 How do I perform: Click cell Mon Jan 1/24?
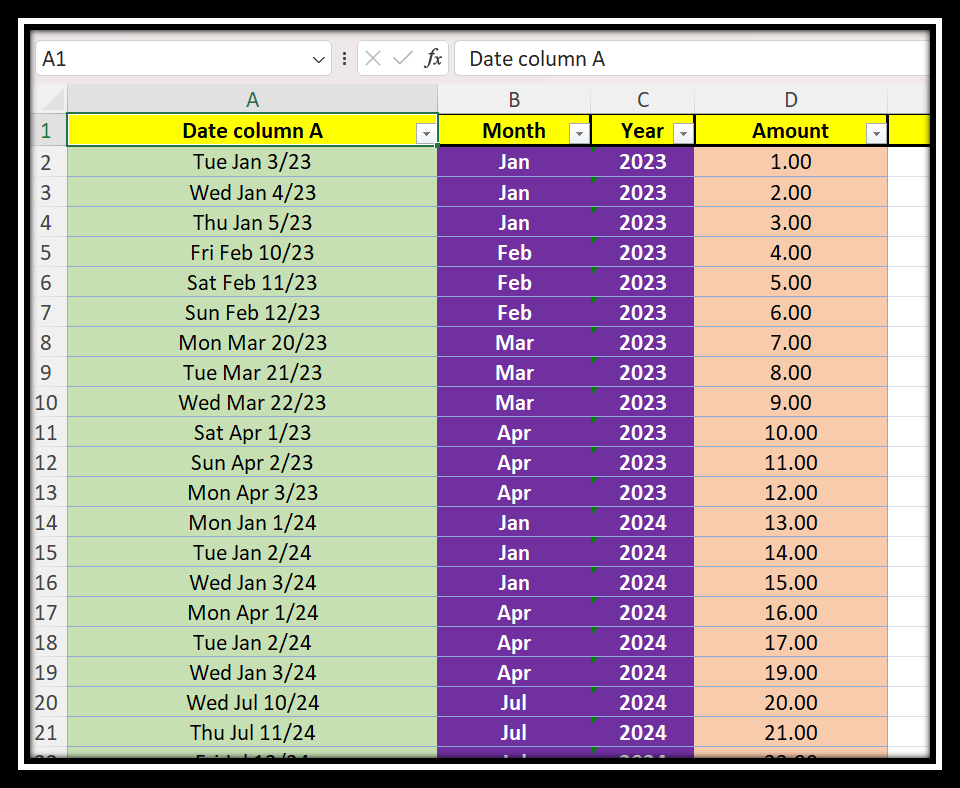[252, 522]
